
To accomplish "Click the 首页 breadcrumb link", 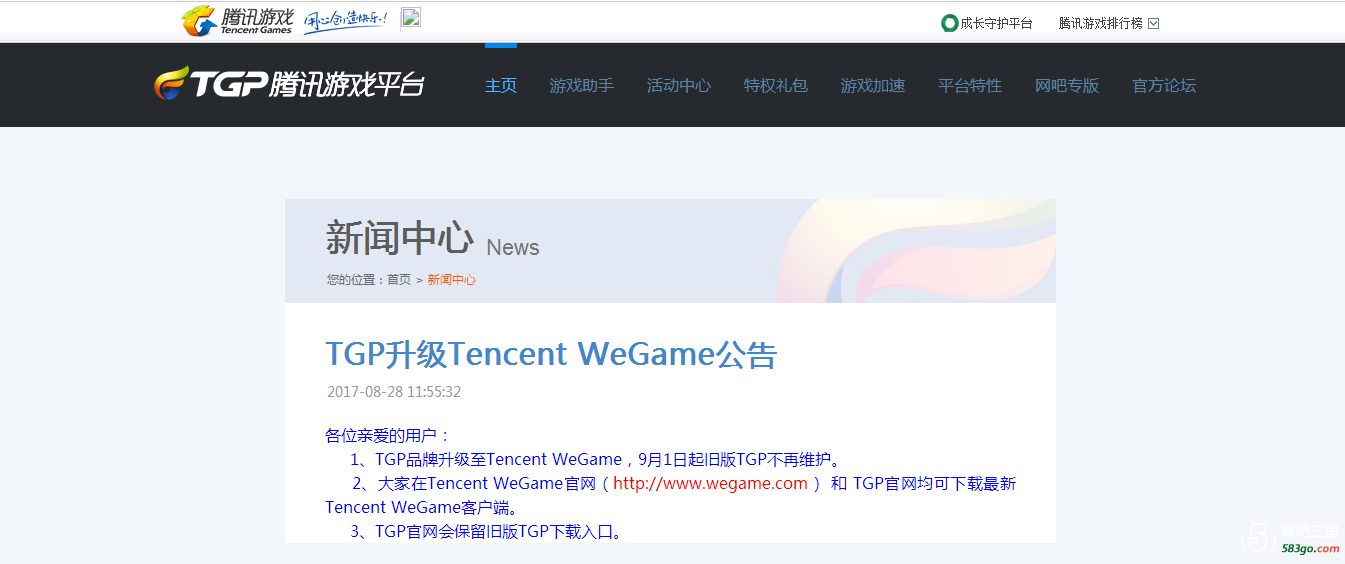I will coord(399,280).
